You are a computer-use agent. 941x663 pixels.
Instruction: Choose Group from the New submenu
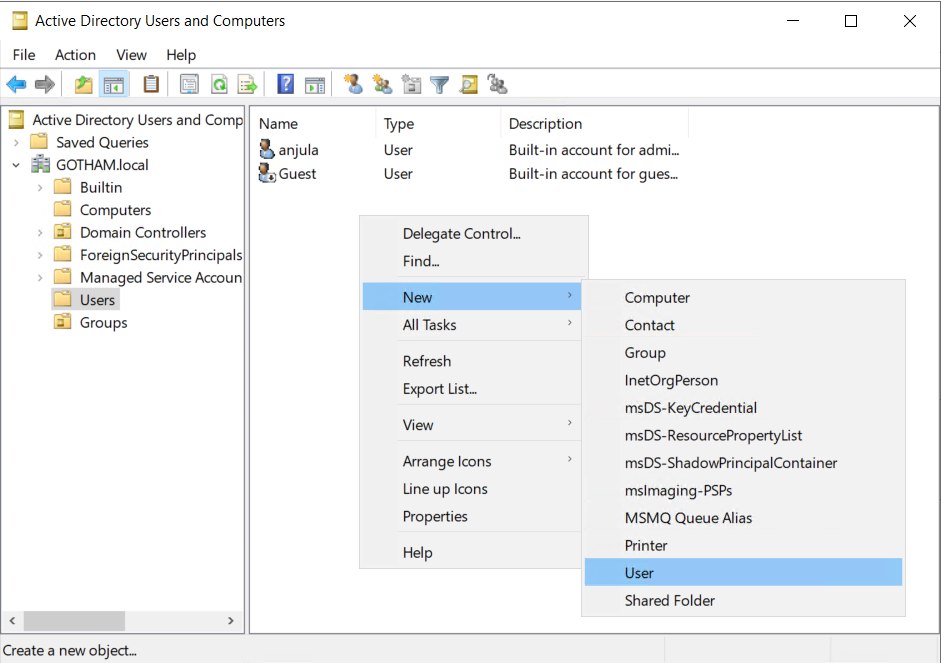[645, 353]
